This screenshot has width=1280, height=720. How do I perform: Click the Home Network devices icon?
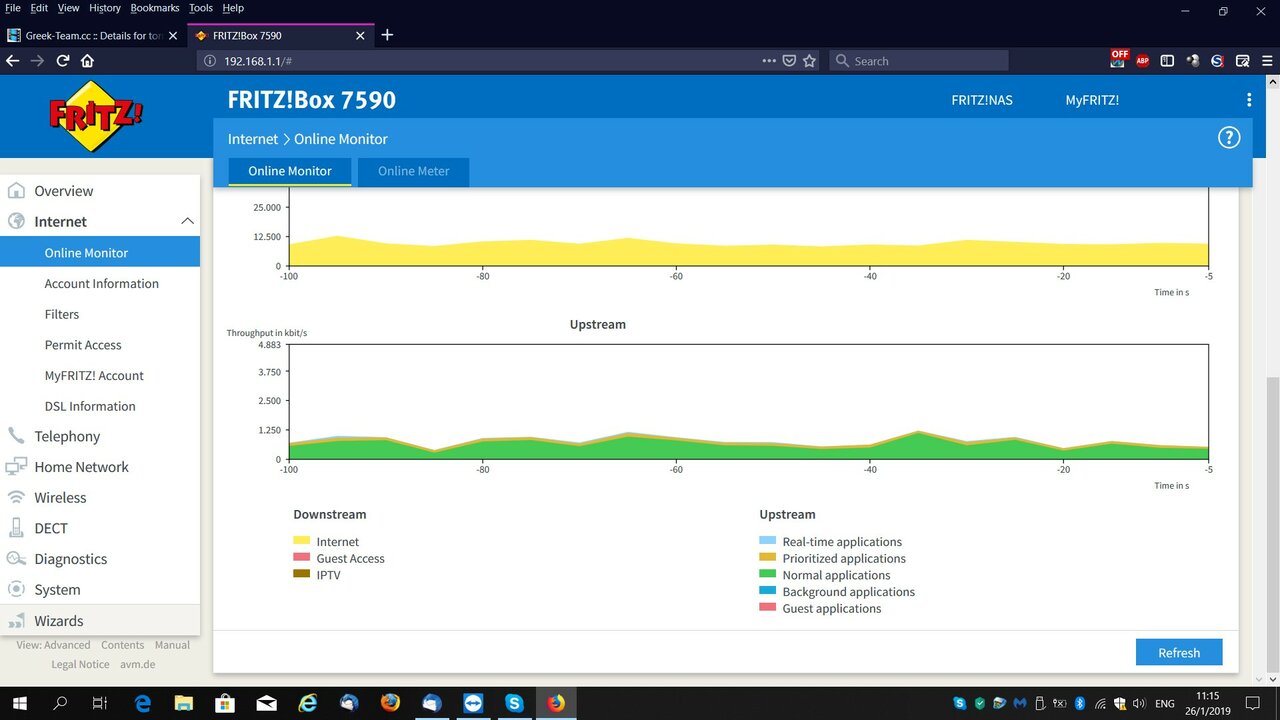coord(16,467)
